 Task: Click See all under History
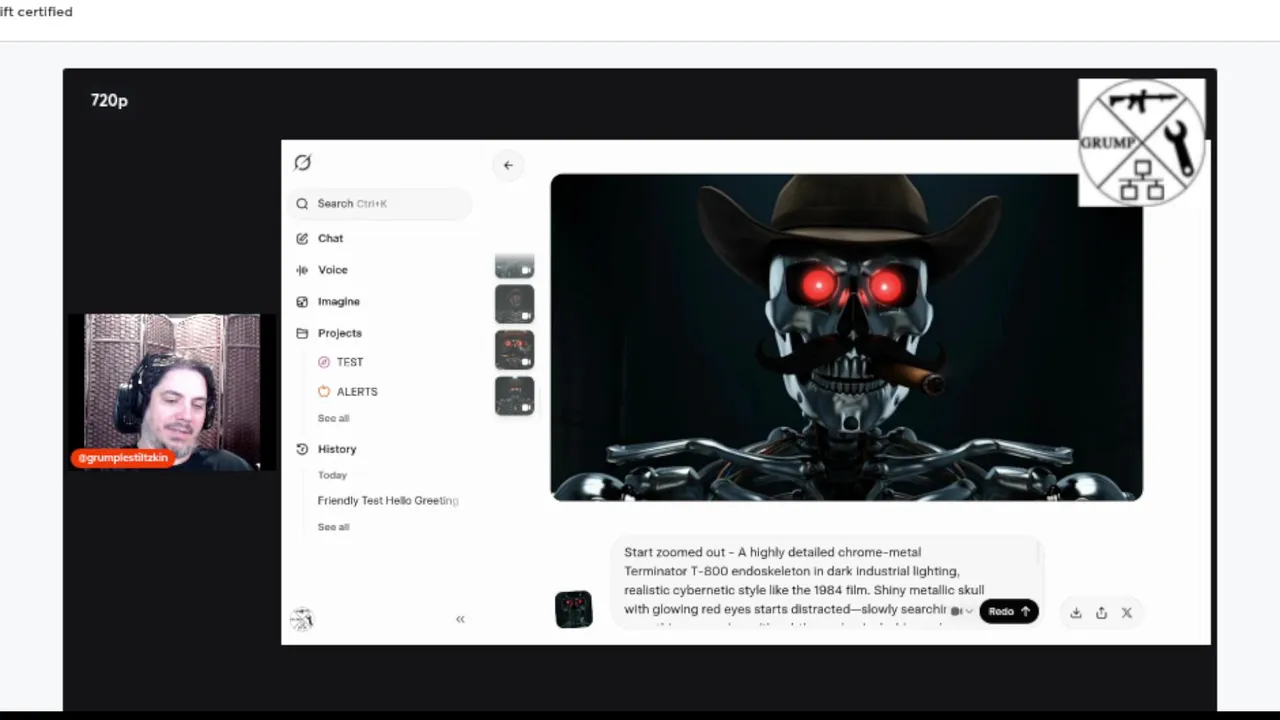tap(333, 527)
